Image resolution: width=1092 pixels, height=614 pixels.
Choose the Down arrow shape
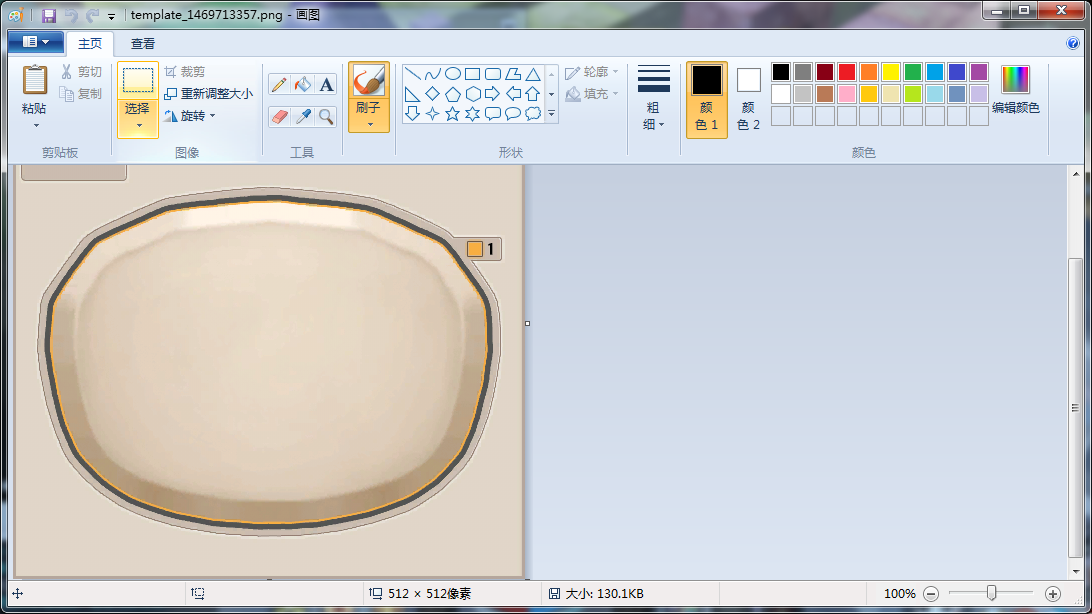[x=412, y=113]
